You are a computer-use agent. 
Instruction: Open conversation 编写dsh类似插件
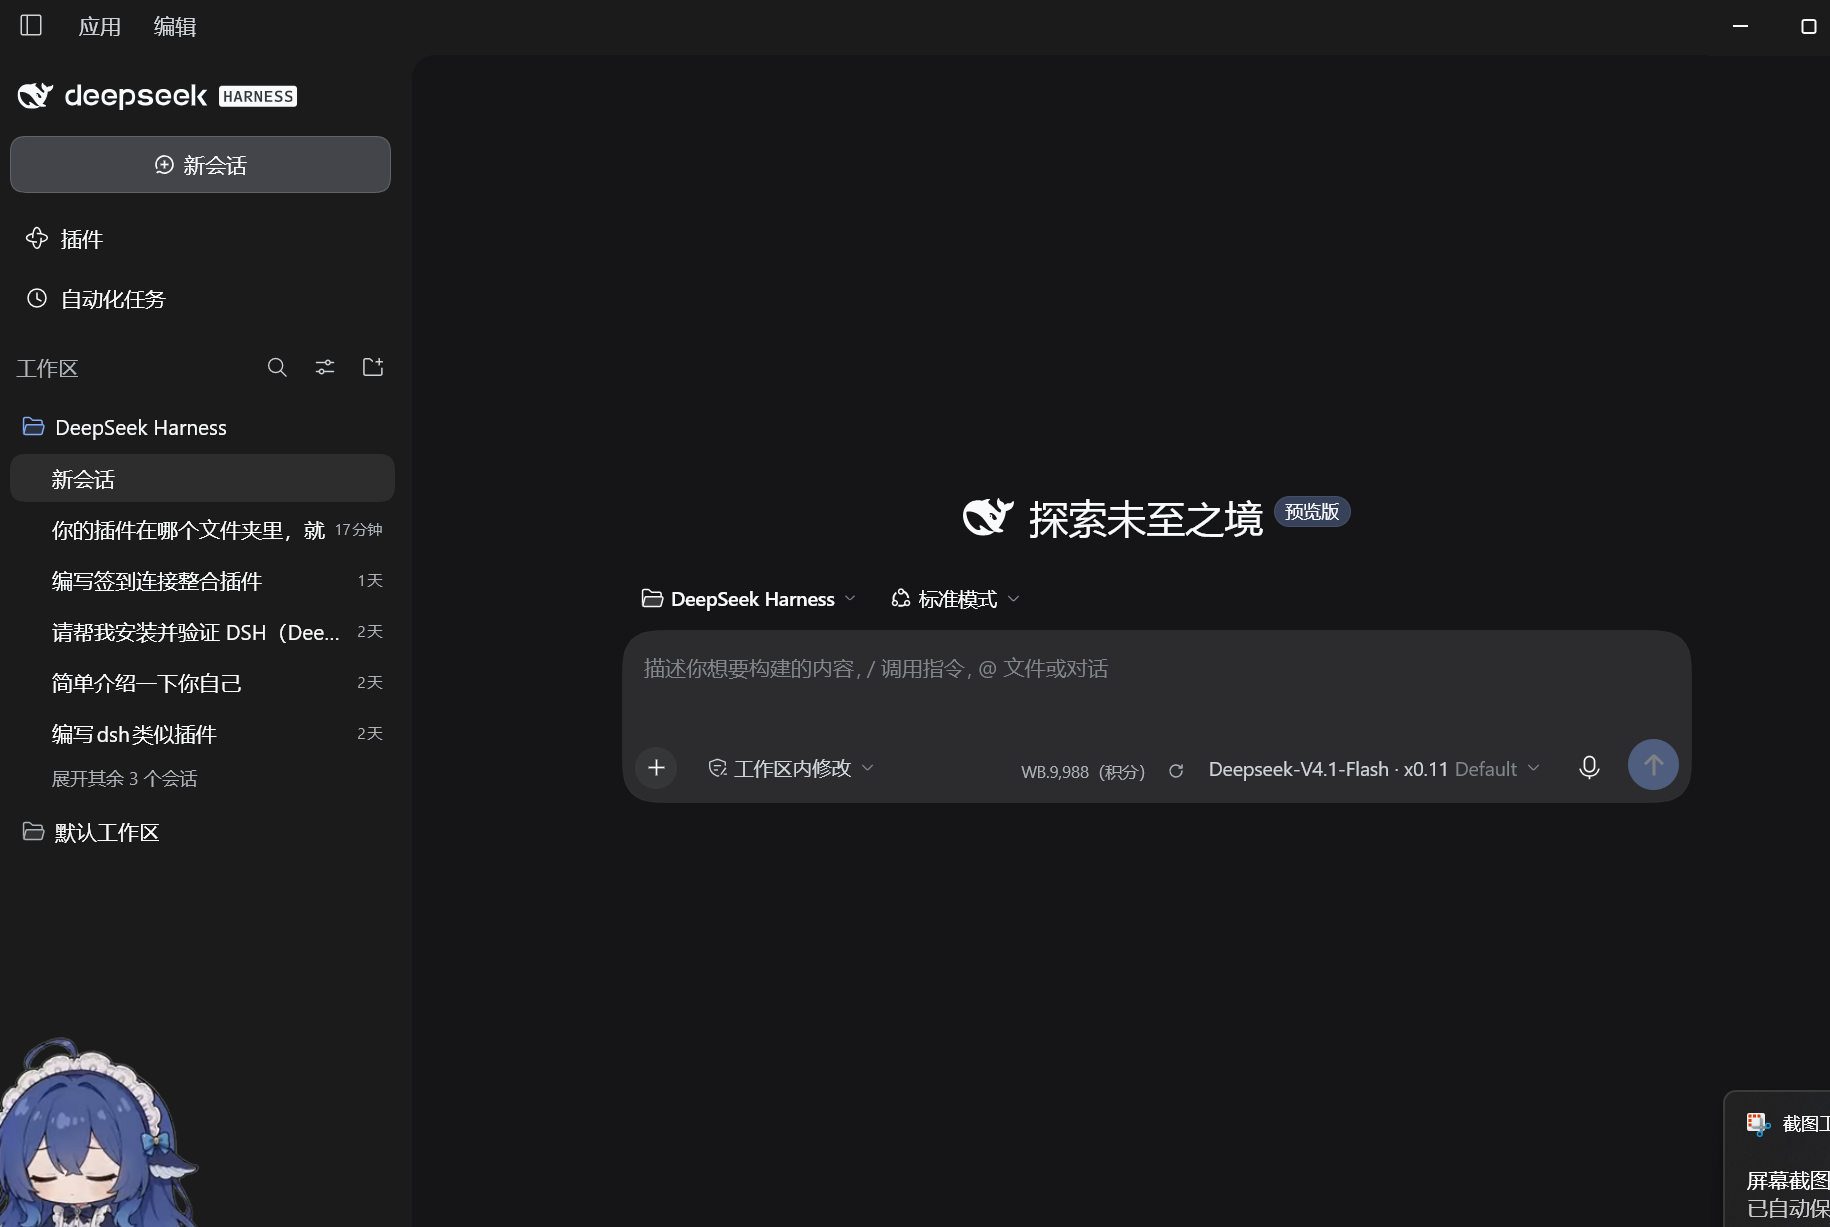point(202,734)
